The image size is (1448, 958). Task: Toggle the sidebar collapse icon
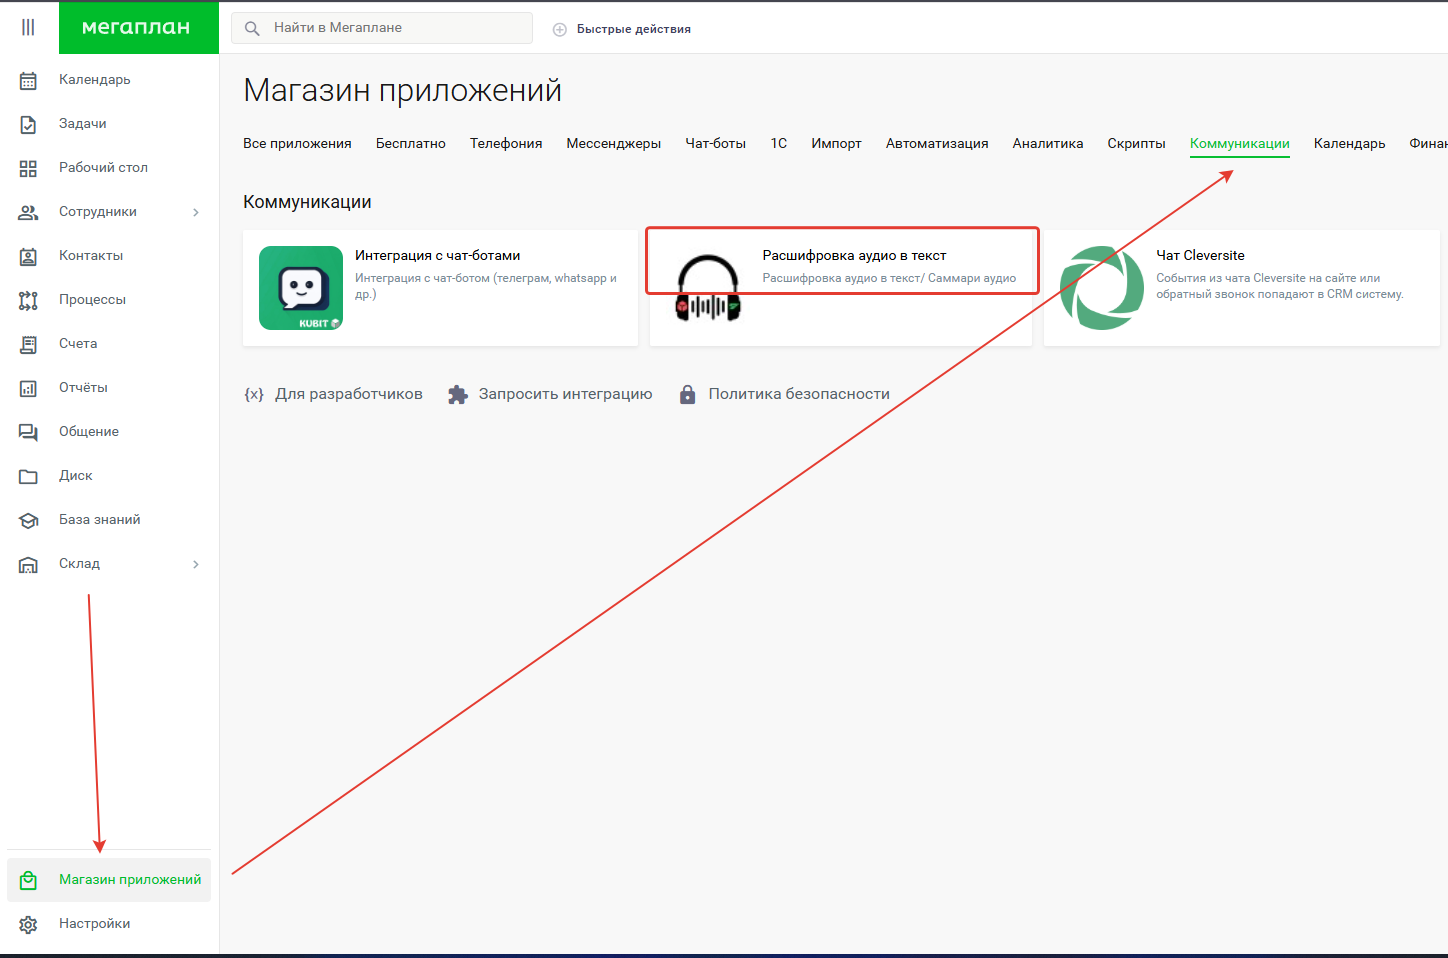pos(28,27)
